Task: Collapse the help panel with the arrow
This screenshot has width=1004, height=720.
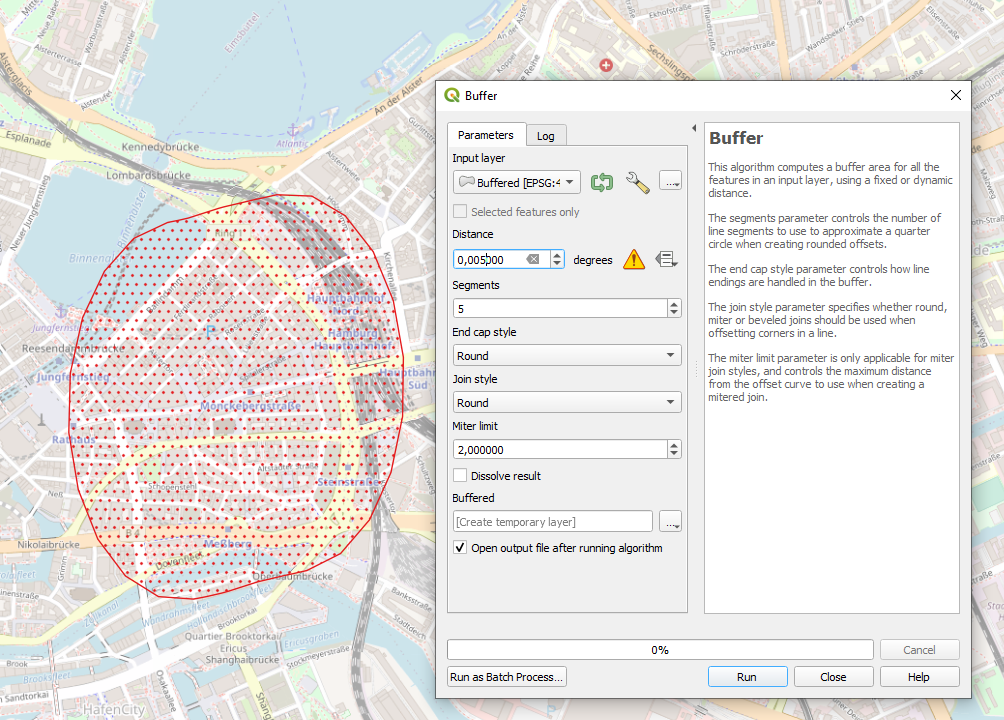Action: click(x=694, y=128)
